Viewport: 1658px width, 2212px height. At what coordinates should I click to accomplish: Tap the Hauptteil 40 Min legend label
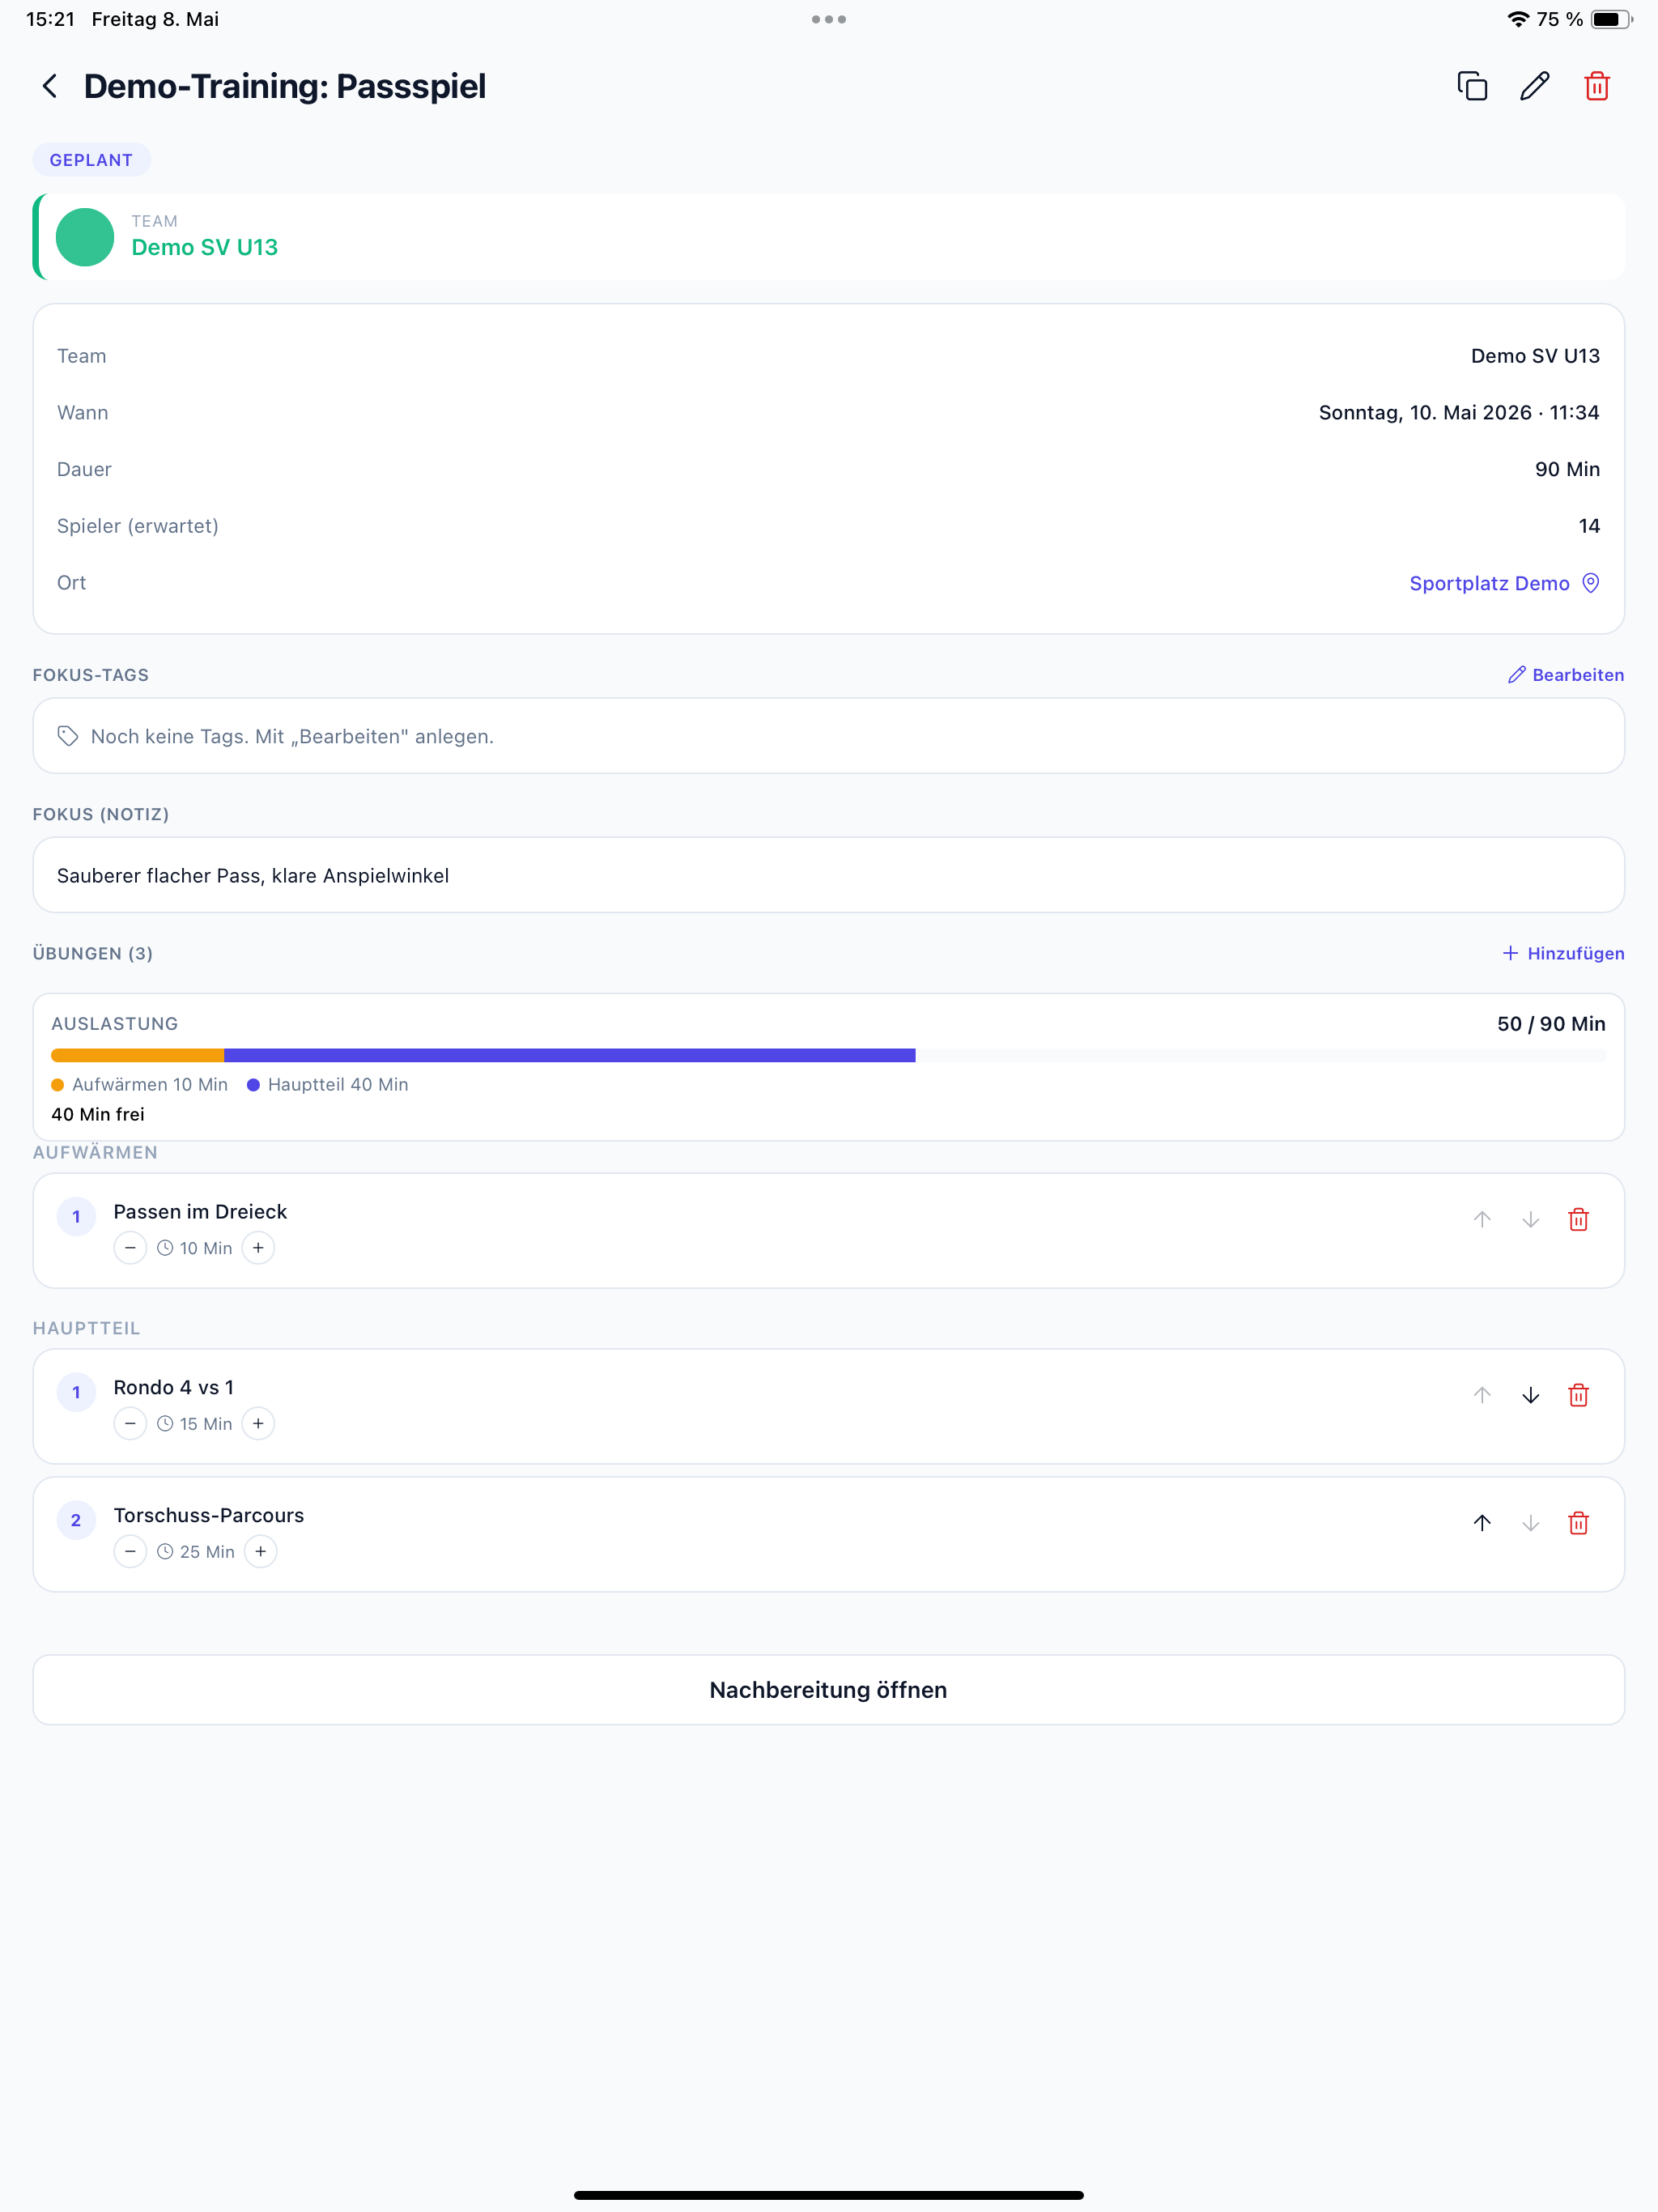(338, 1085)
